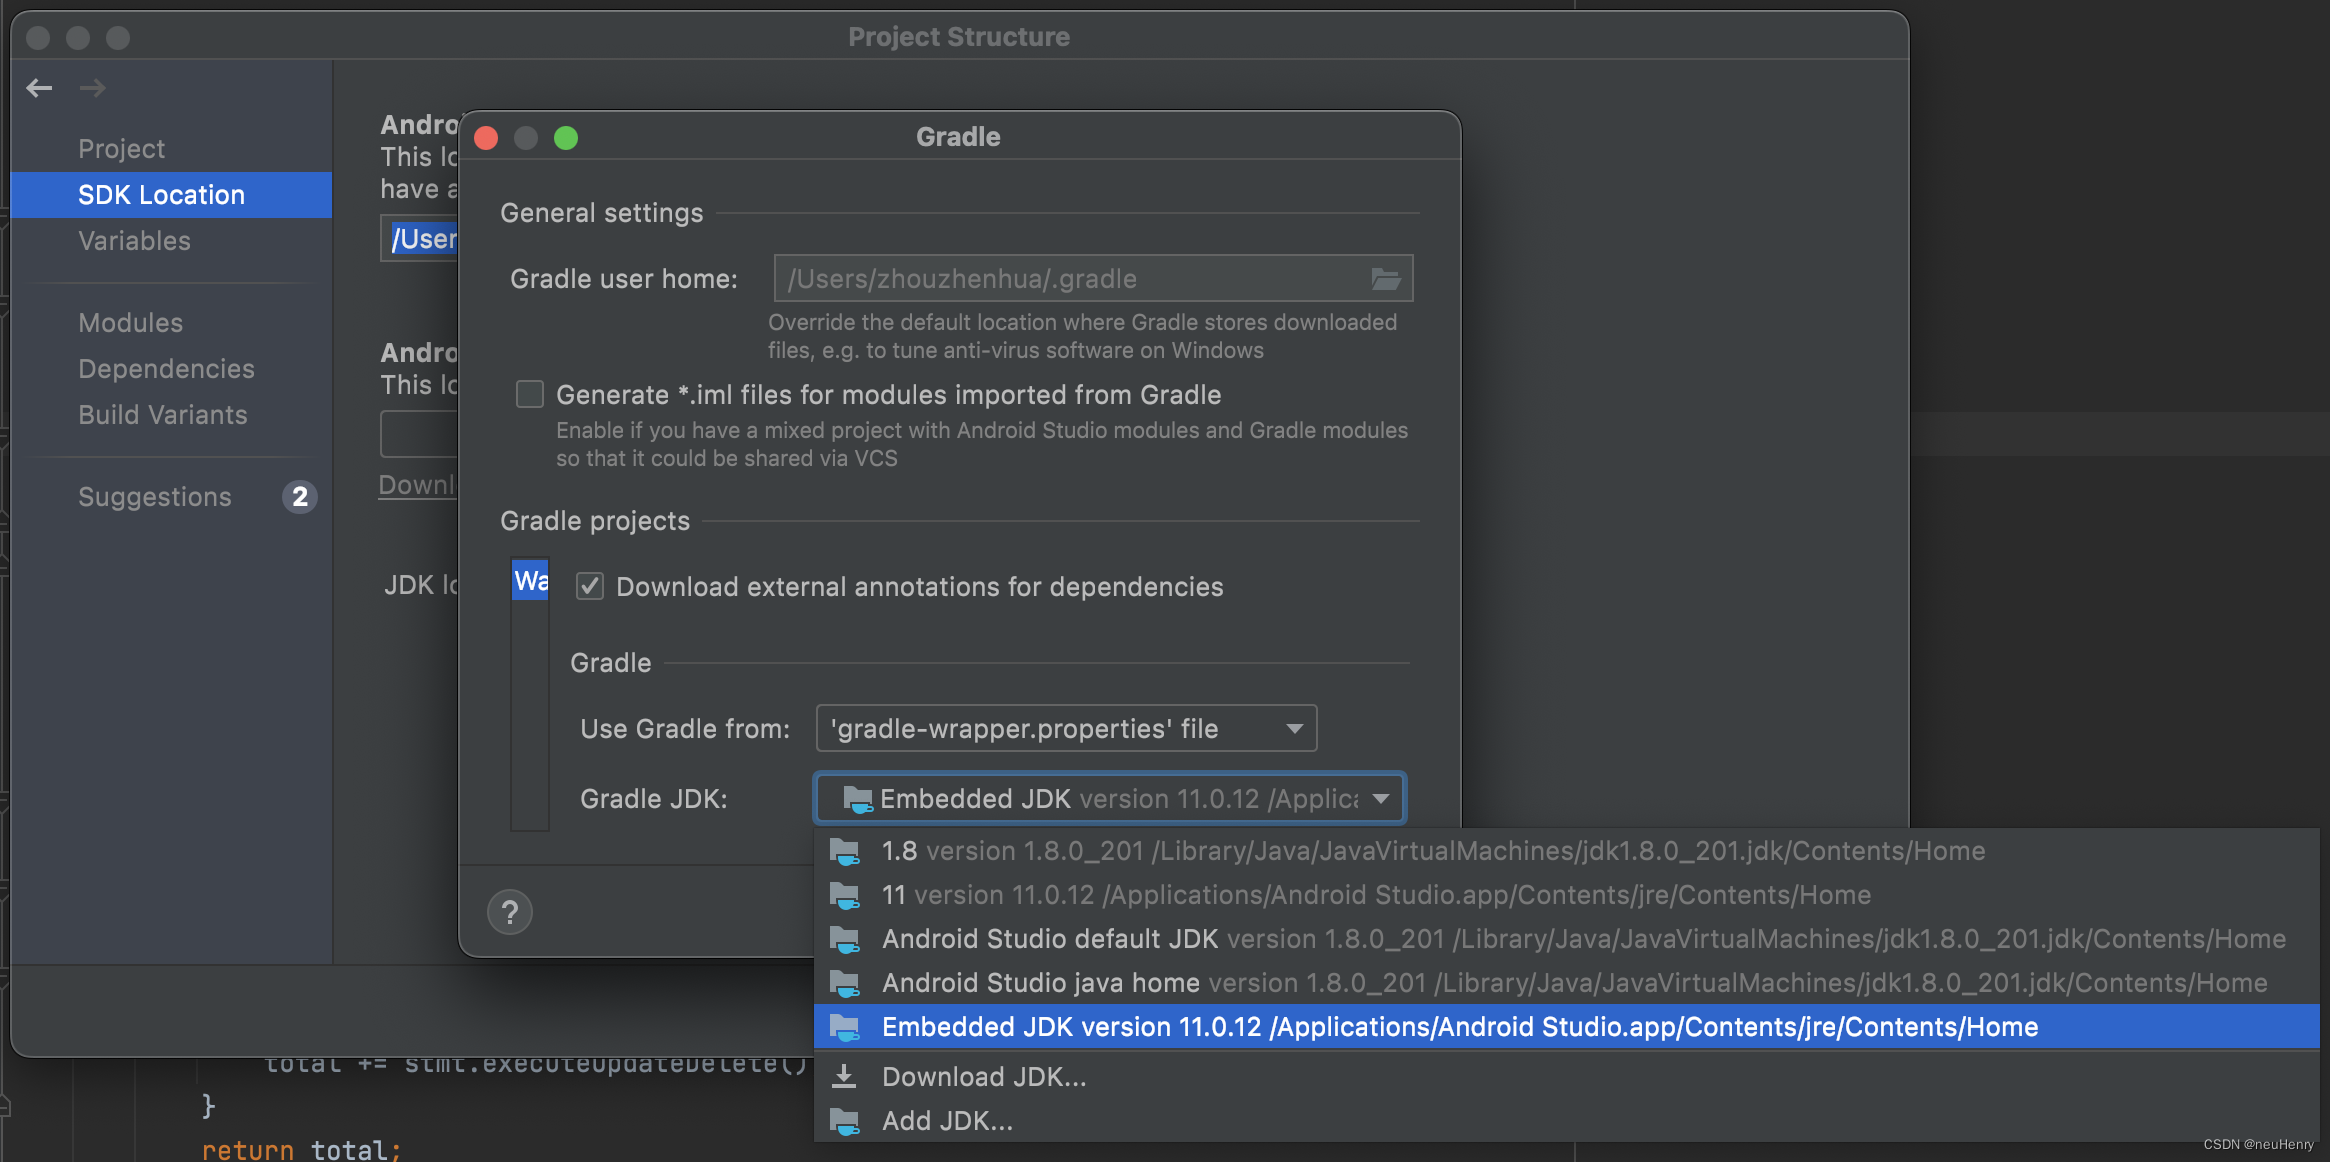Click the download icon next to Download JDK
This screenshot has width=2330, height=1162.
tap(845, 1076)
